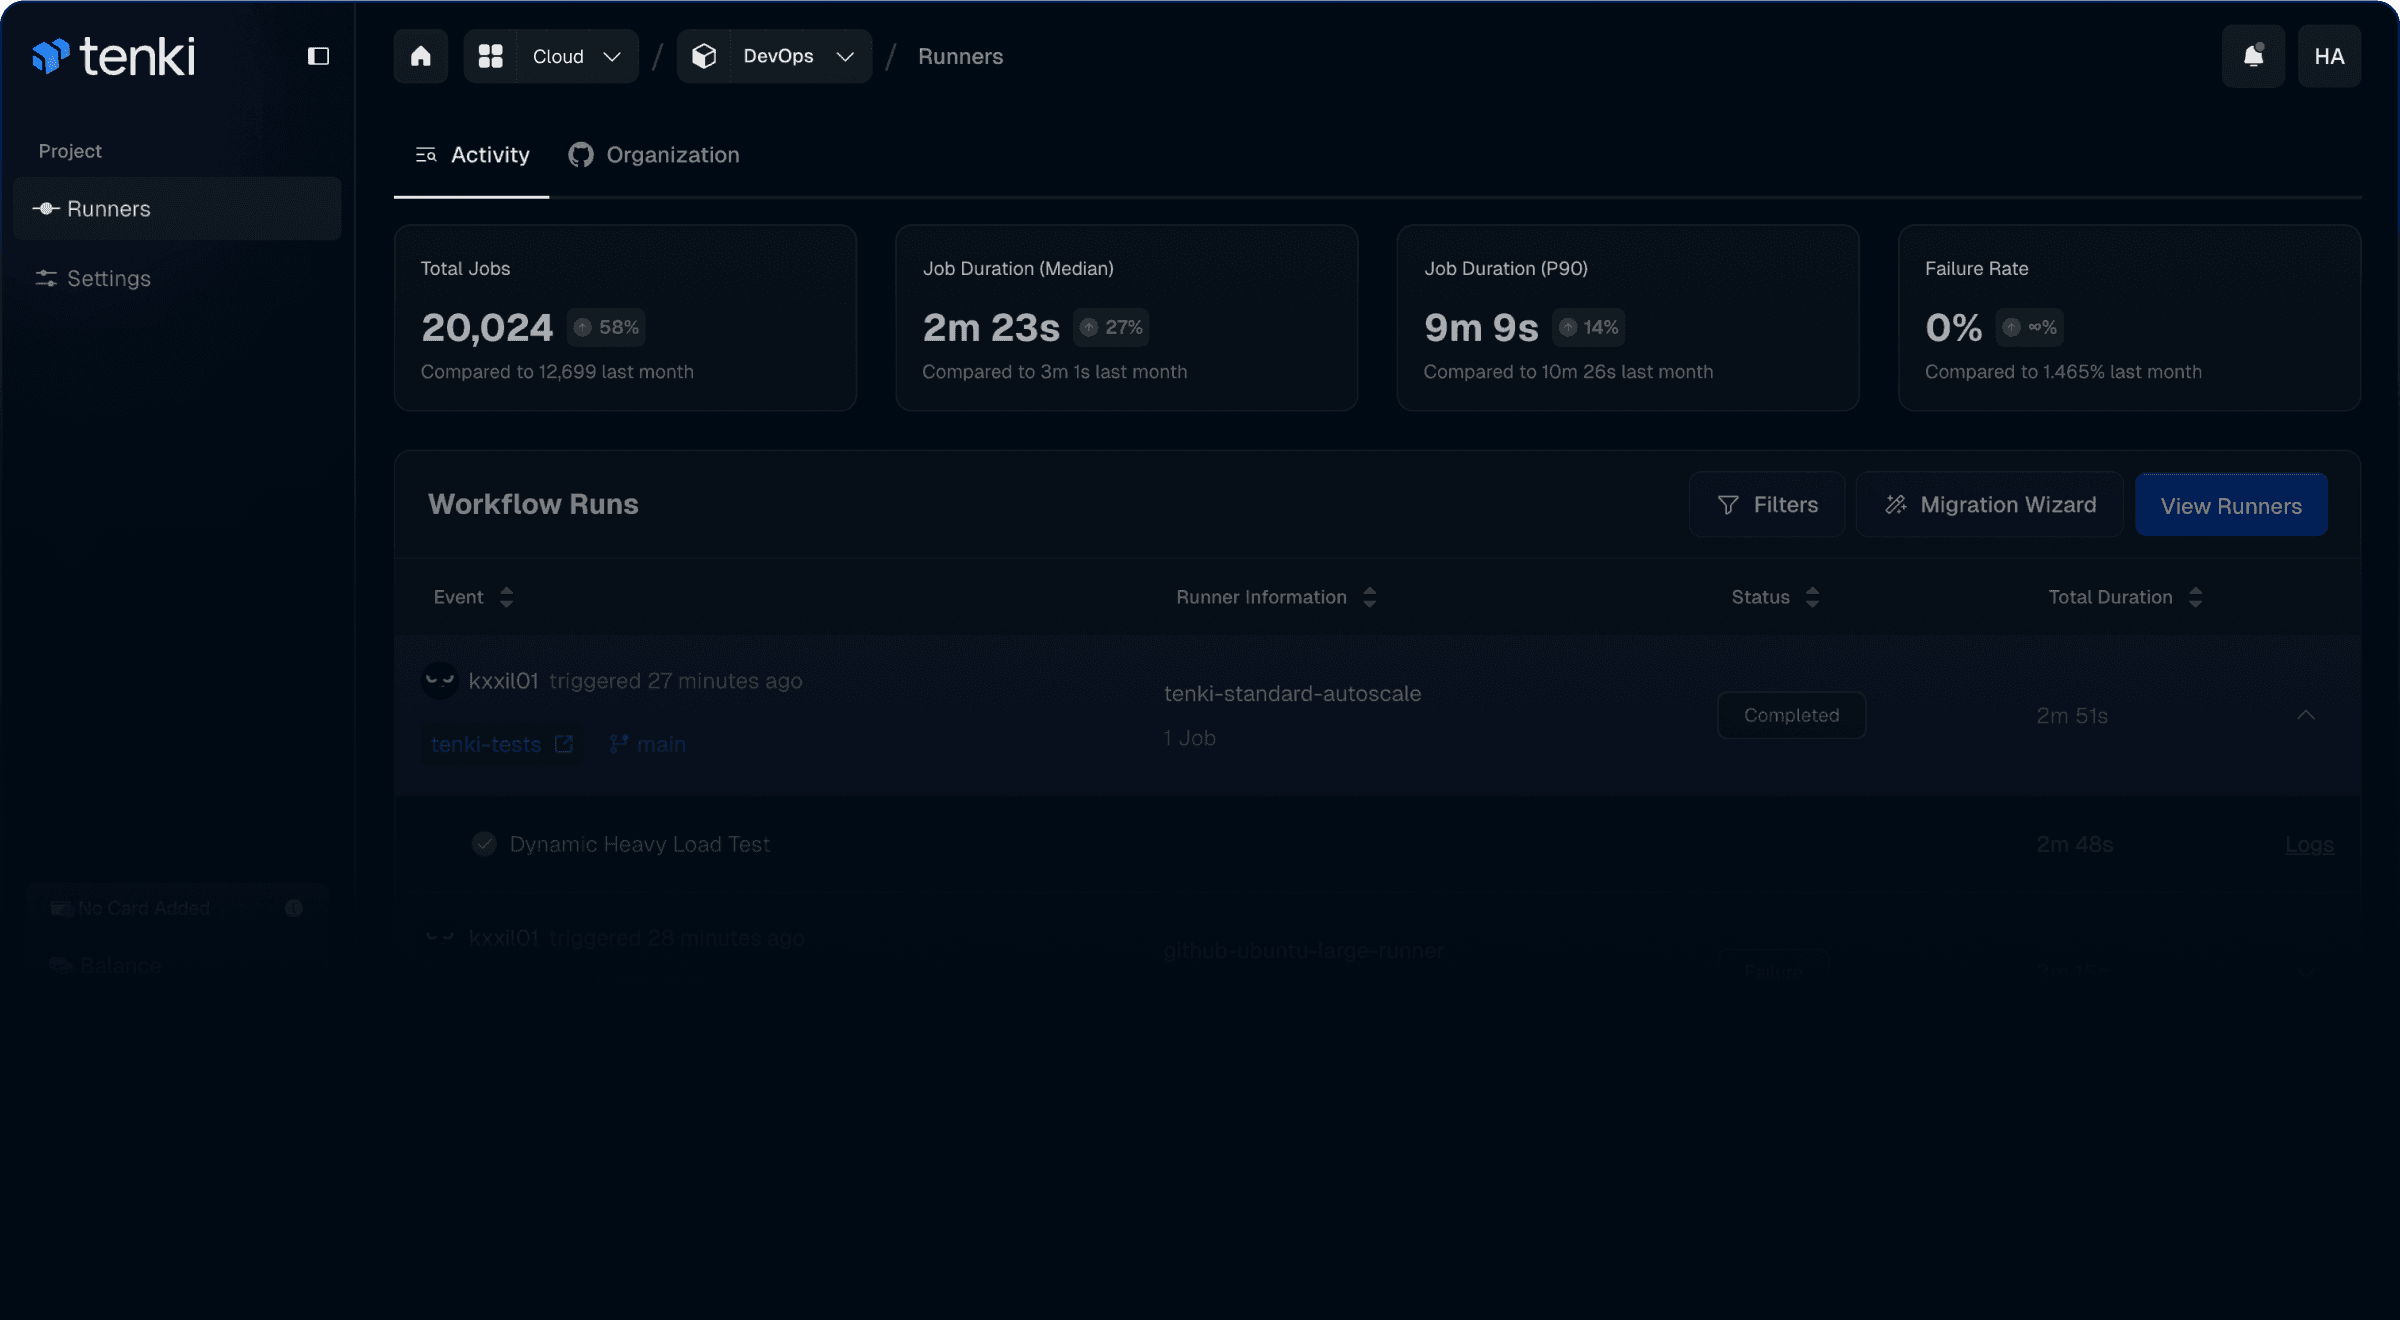Click the Total Jobs 58% change badge
This screenshot has width=2400, height=1320.
pos(606,327)
